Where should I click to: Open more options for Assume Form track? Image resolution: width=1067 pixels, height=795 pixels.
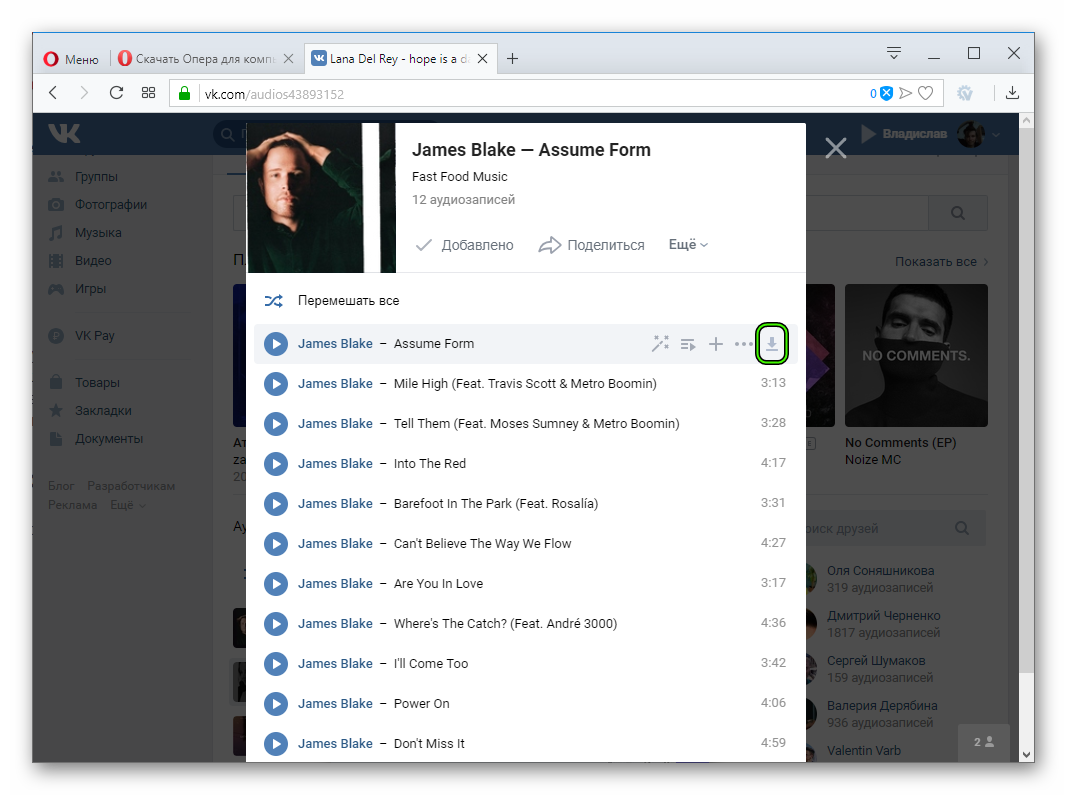pos(742,344)
